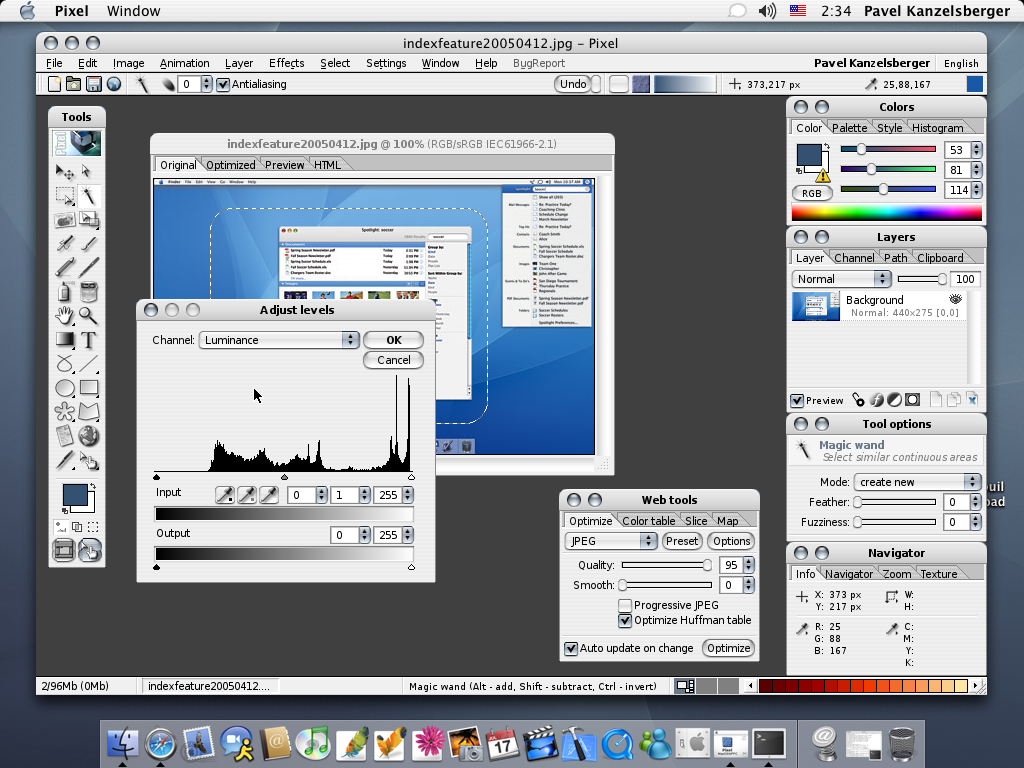The width and height of the screenshot is (1024, 768).
Task: Hide the Background layer via eye icon
Action: click(x=955, y=299)
